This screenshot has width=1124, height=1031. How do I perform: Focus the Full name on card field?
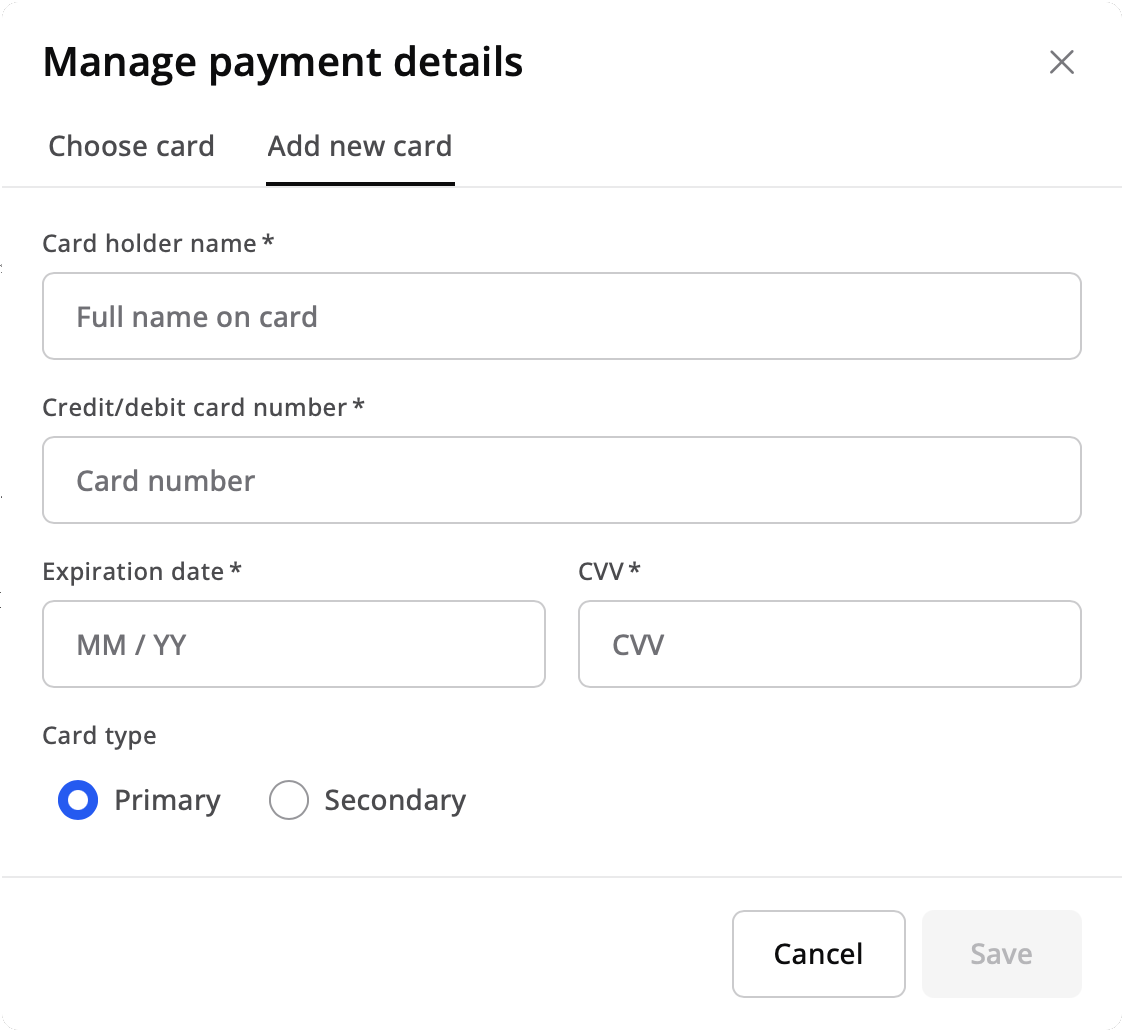(561, 316)
